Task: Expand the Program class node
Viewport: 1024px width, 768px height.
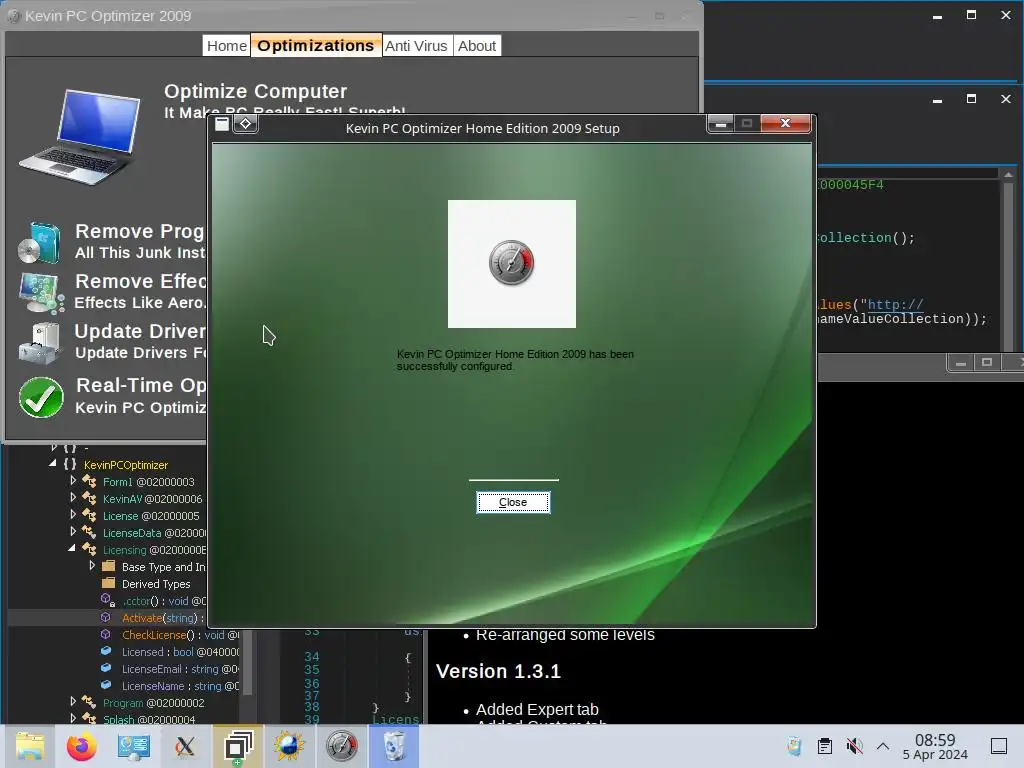Action: [x=73, y=701]
